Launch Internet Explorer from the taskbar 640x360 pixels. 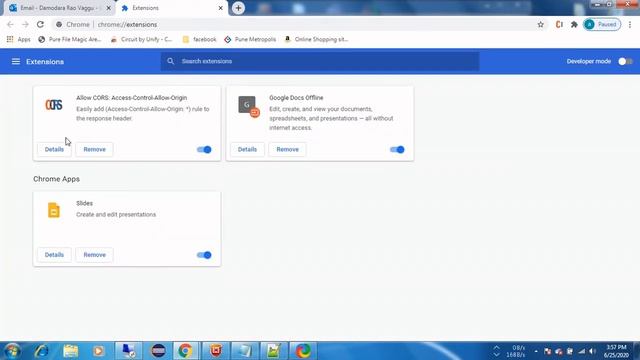pos(41,351)
